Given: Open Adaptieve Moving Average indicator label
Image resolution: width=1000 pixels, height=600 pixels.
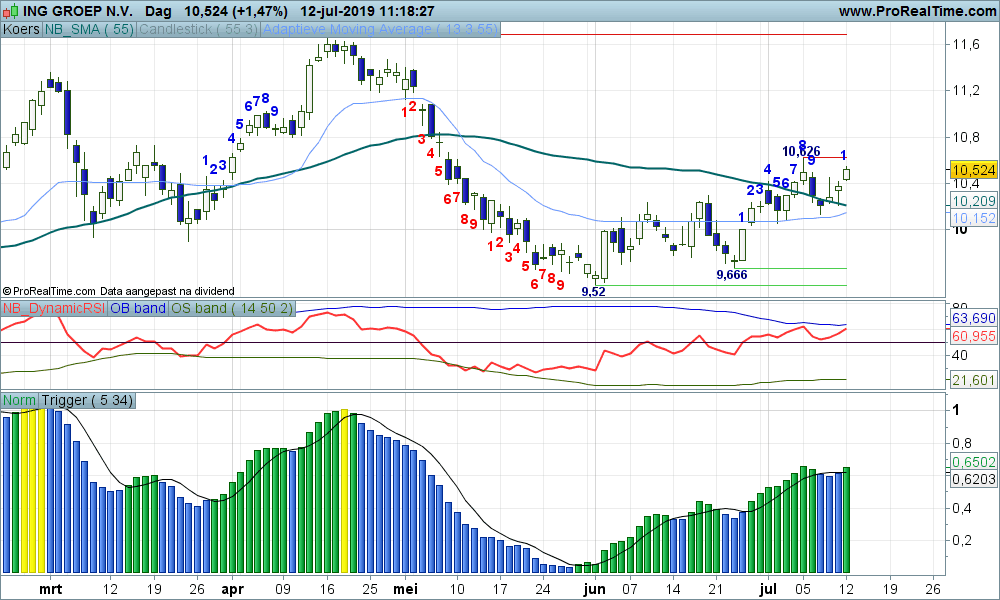Looking at the screenshot, I should coord(380,29).
